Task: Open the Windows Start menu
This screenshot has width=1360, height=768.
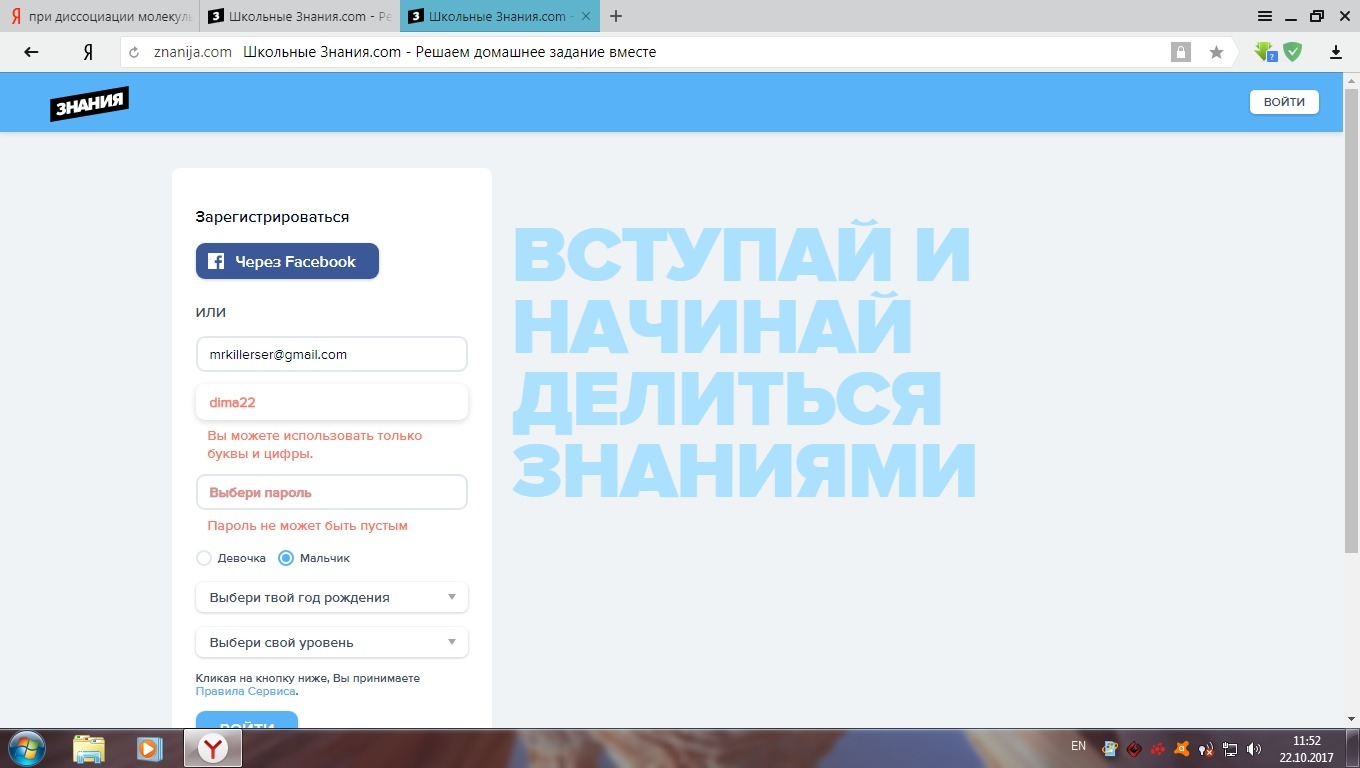Action: 26,748
